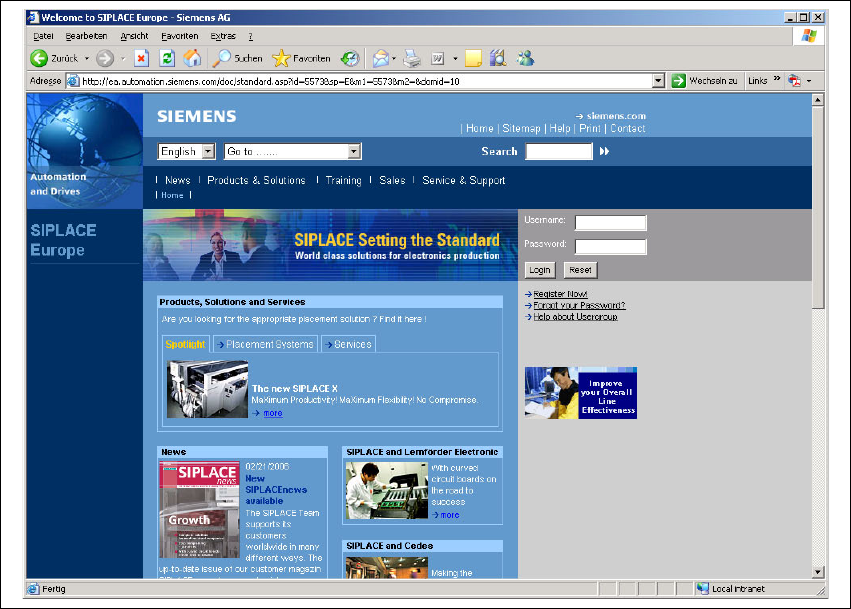This screenshot has height=609, width=851.
Task: Open the Bearbeiten menu
Action: pyautogui.click(x=86, y=36)
